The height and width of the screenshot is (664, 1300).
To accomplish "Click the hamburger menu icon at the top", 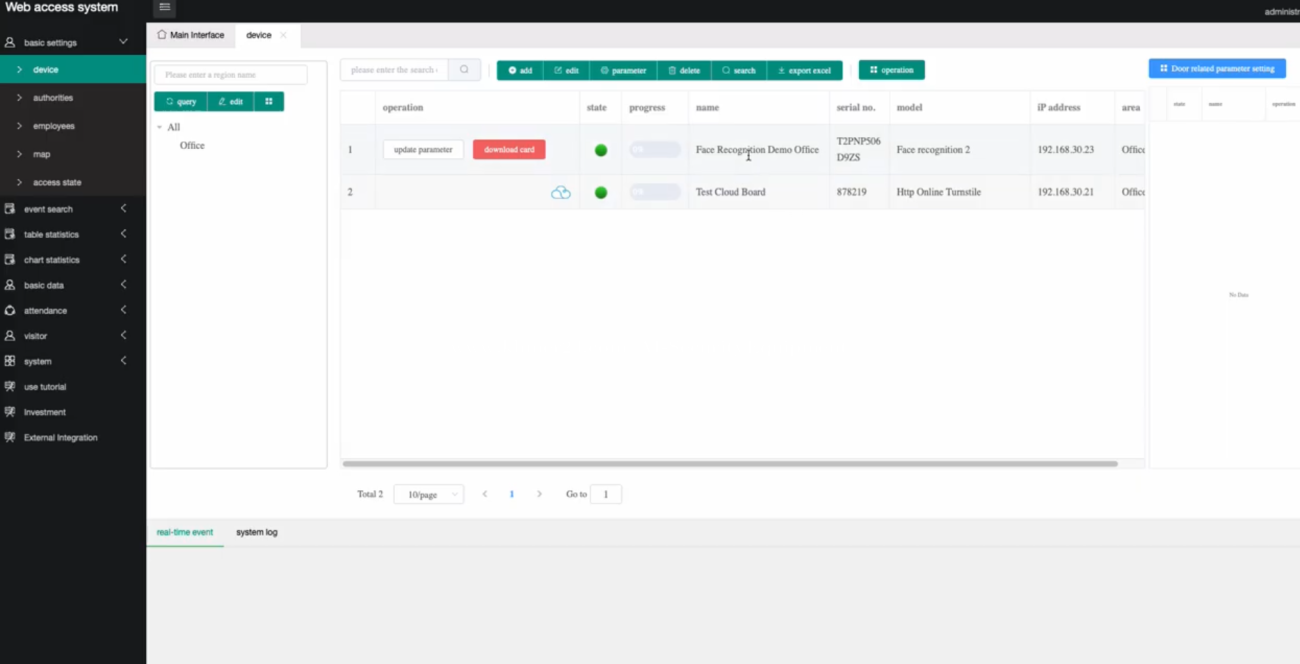I will [164, 7].
